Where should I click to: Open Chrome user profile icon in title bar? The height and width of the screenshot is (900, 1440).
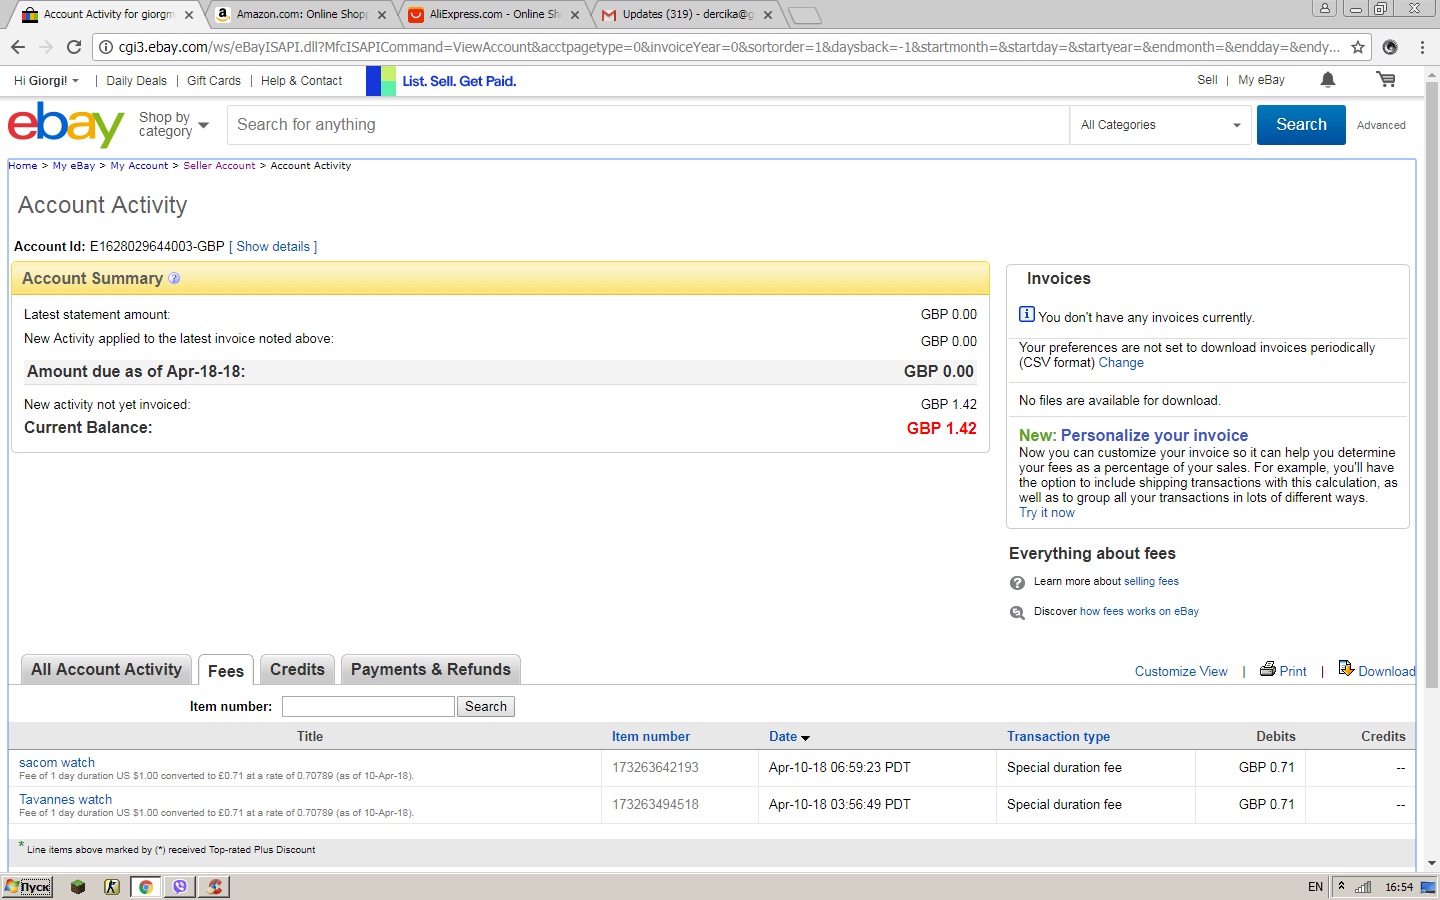click(x=1325, y=8)
